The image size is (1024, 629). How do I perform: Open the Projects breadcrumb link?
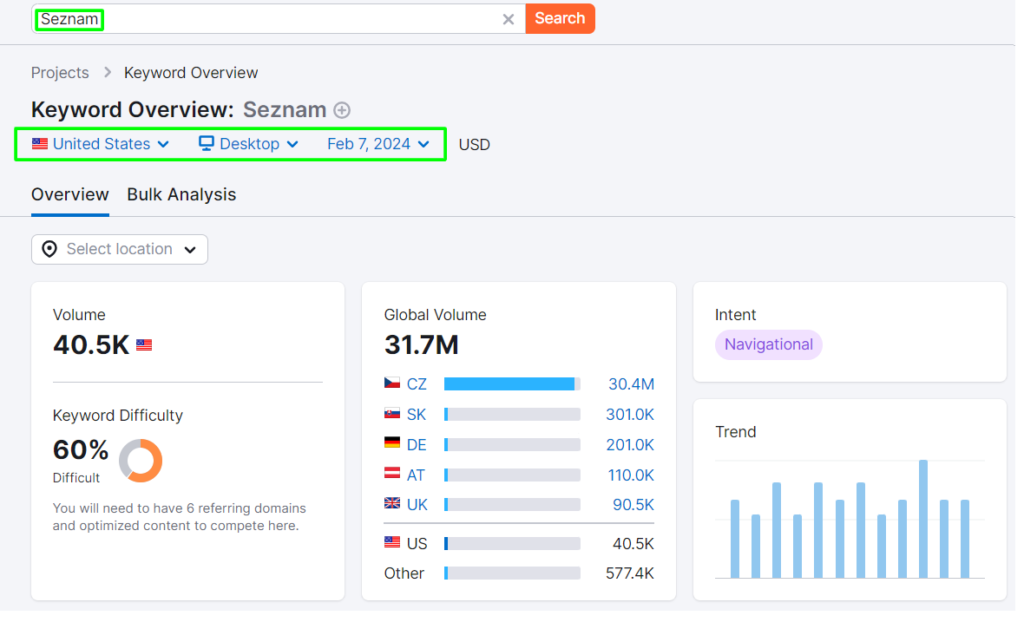click(60, 73)
